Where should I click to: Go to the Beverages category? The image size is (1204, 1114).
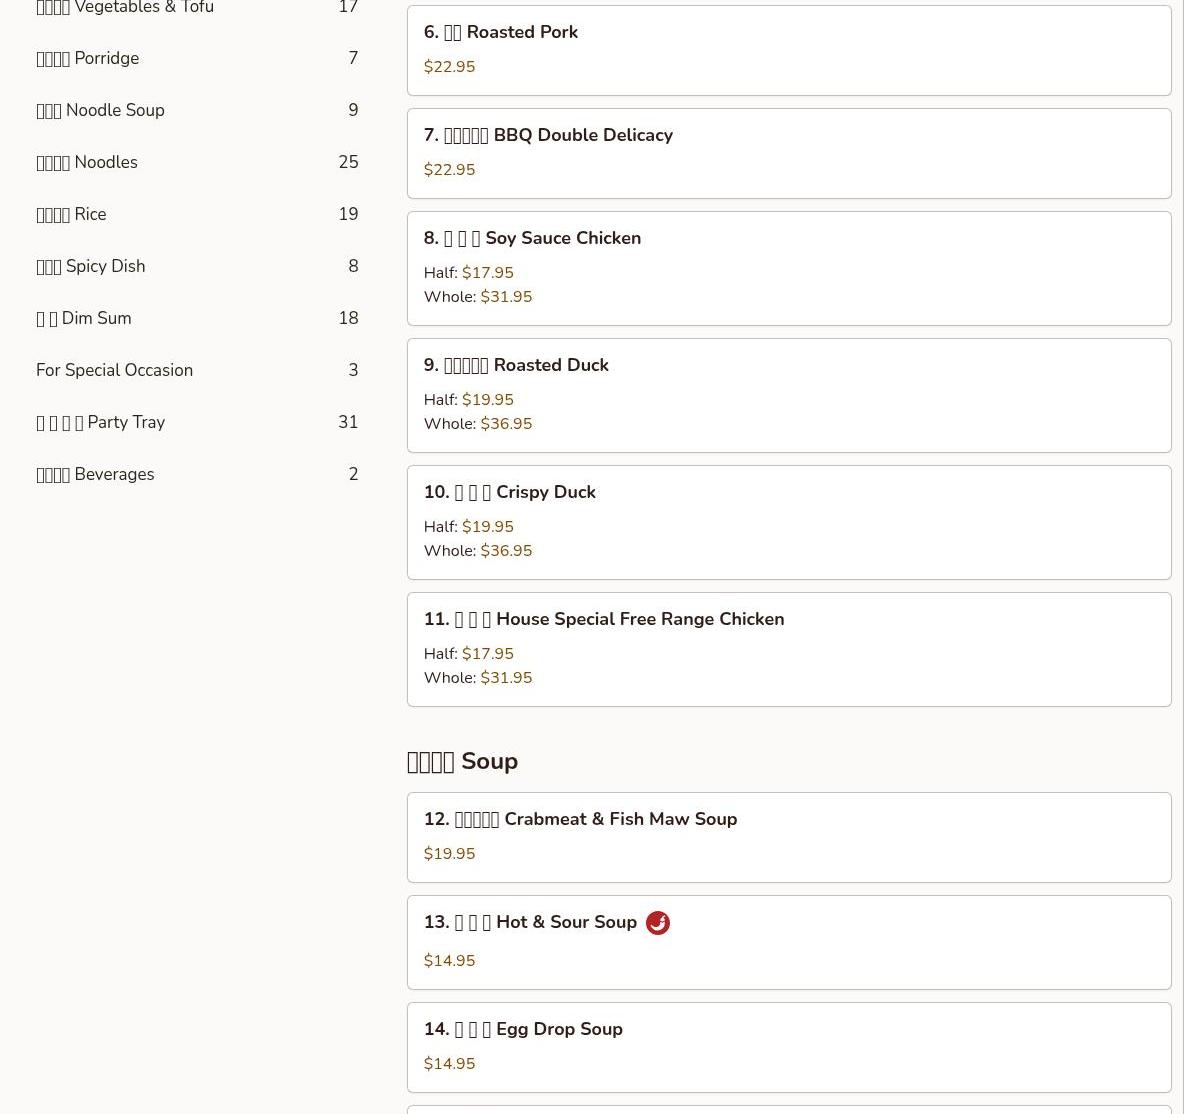click(197, 474)
